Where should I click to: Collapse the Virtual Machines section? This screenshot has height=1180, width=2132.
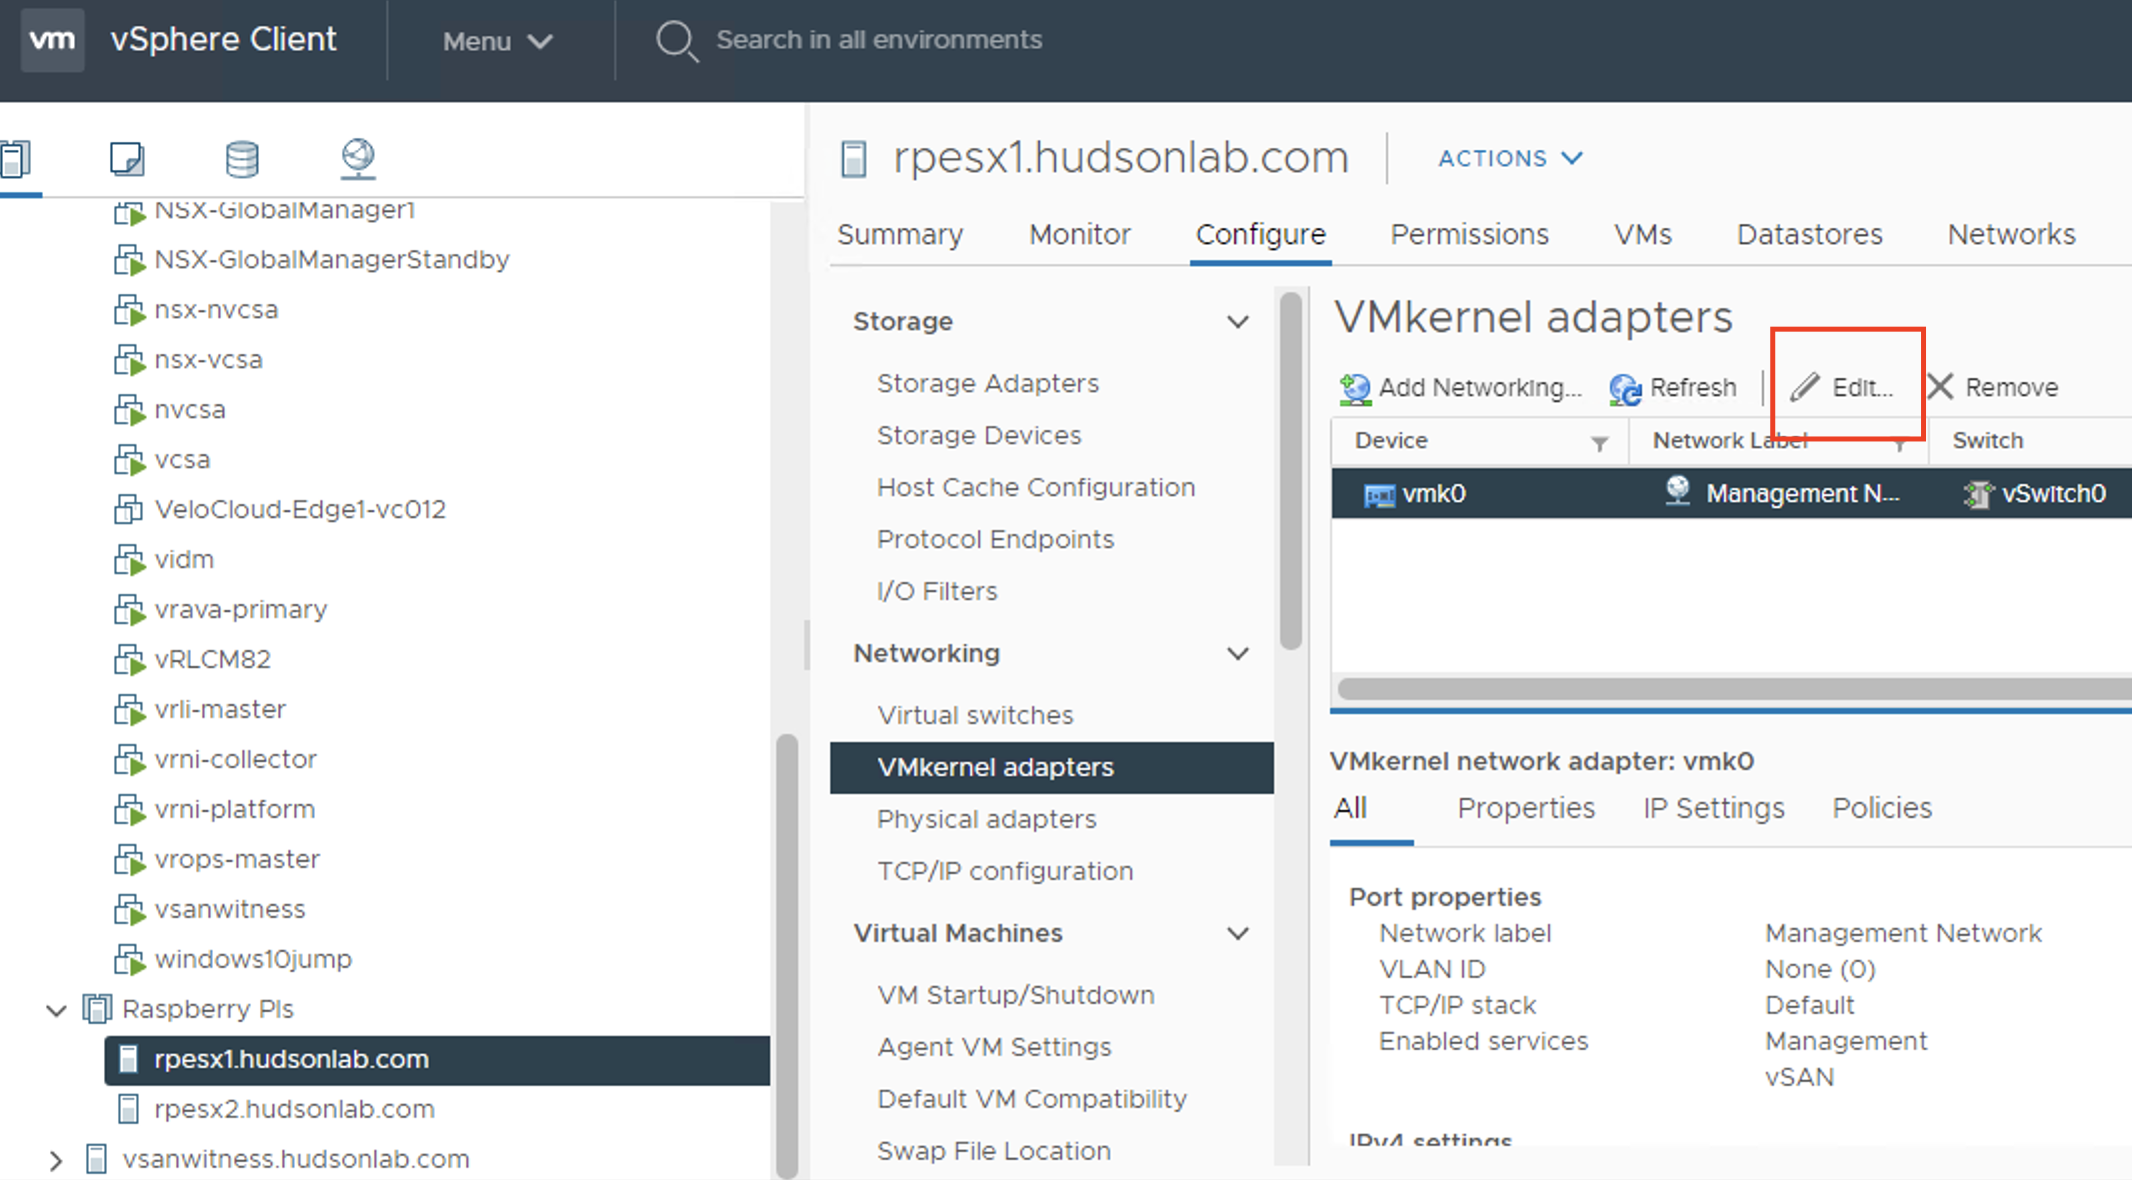(1238, 934)
